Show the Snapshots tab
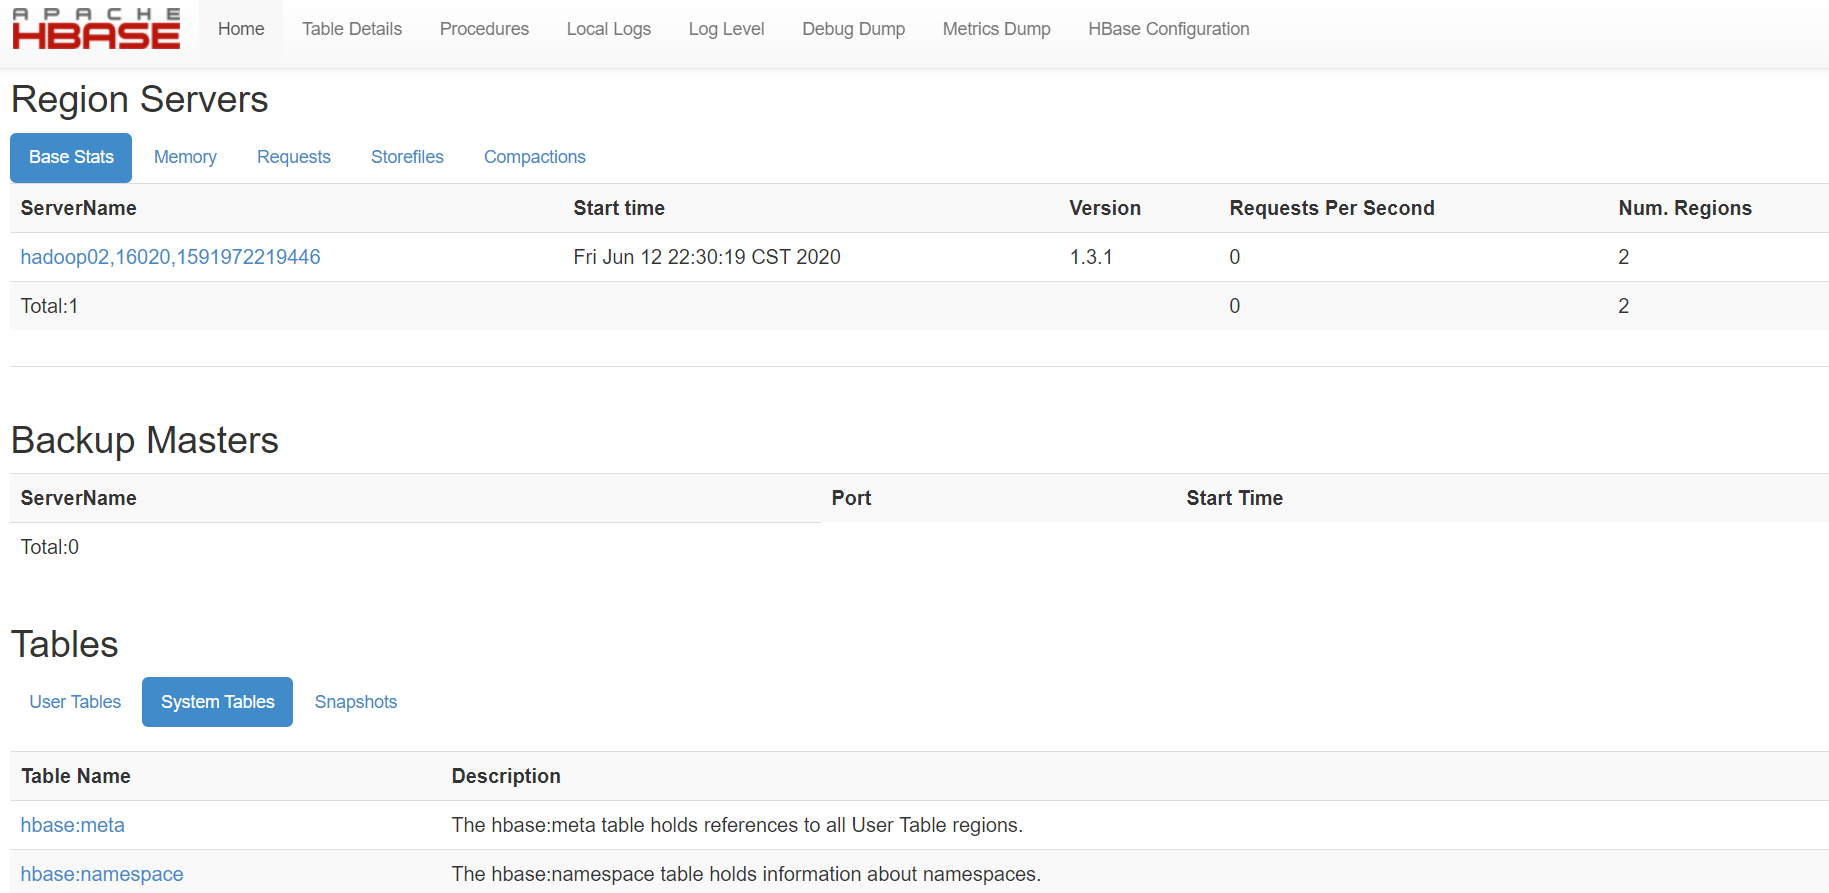 coord(355,702)
